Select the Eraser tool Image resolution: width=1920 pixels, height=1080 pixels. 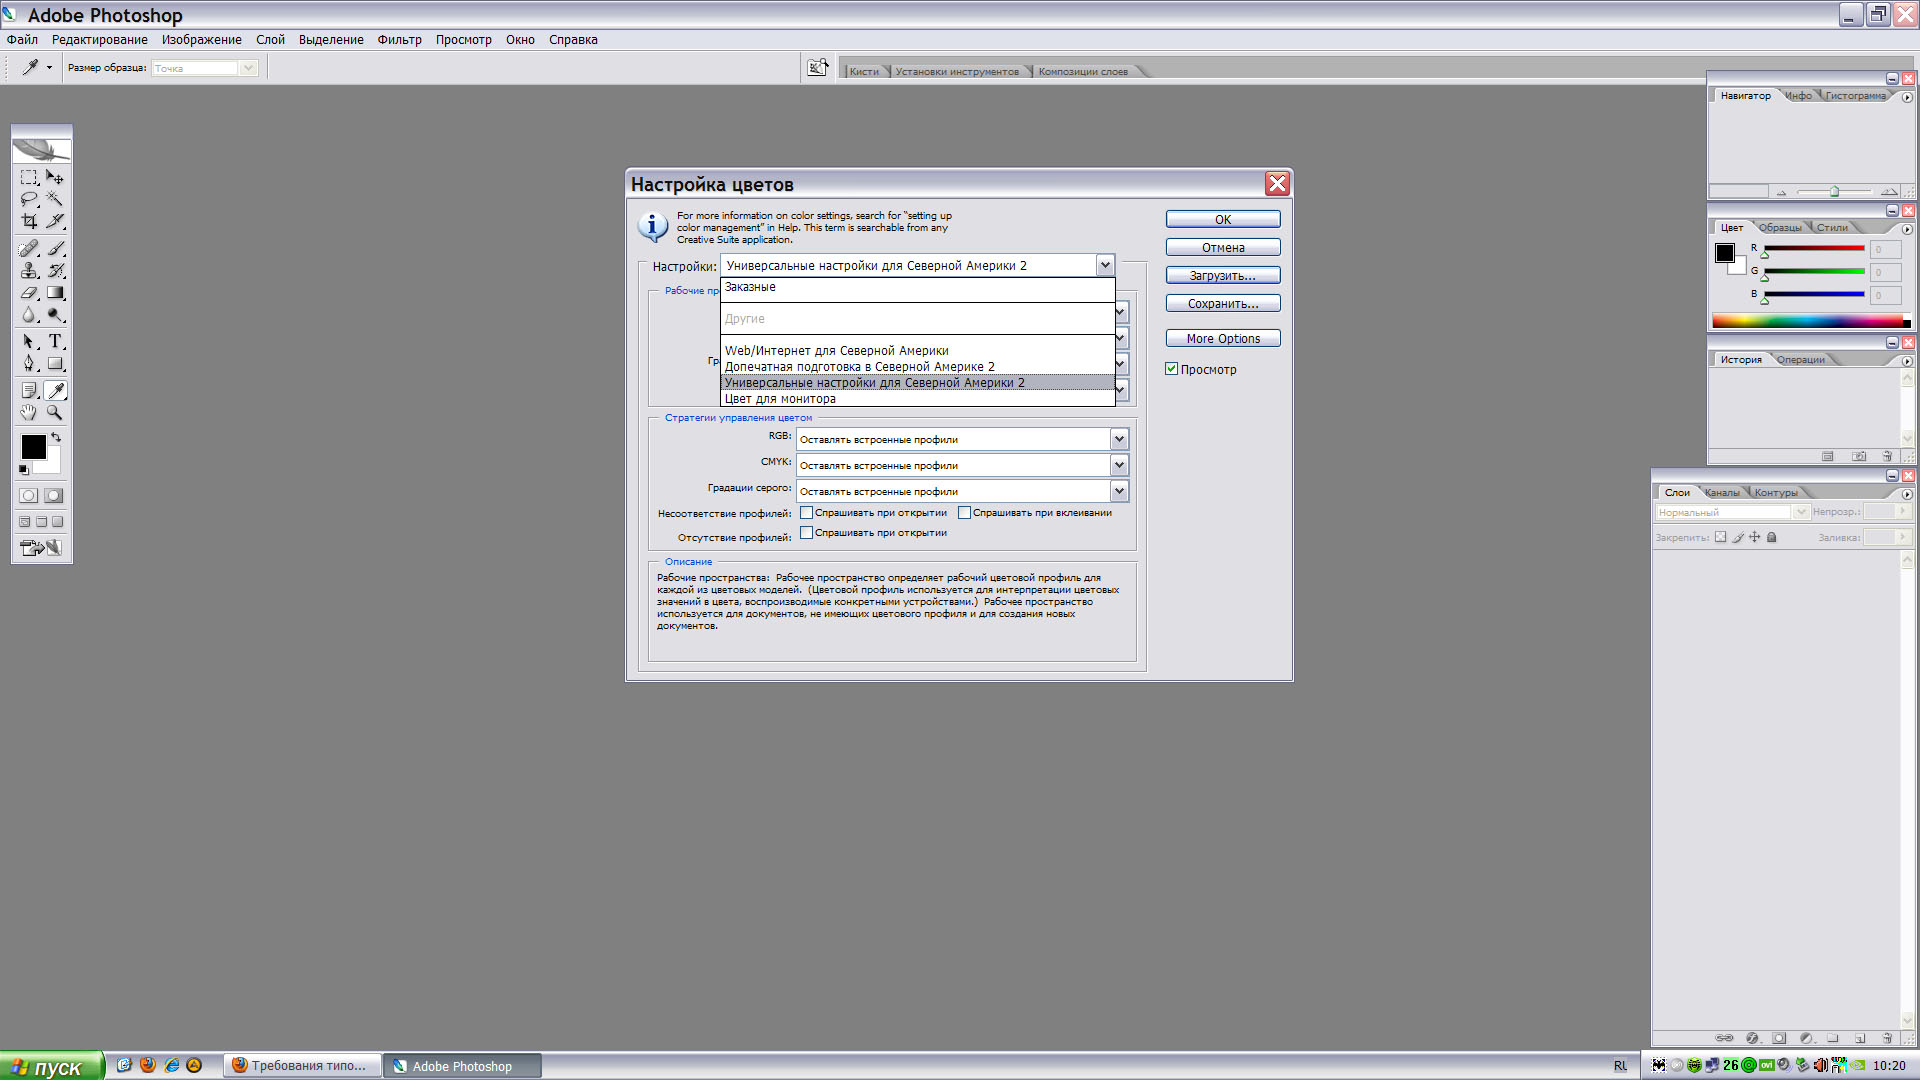[x=29, y=293]
